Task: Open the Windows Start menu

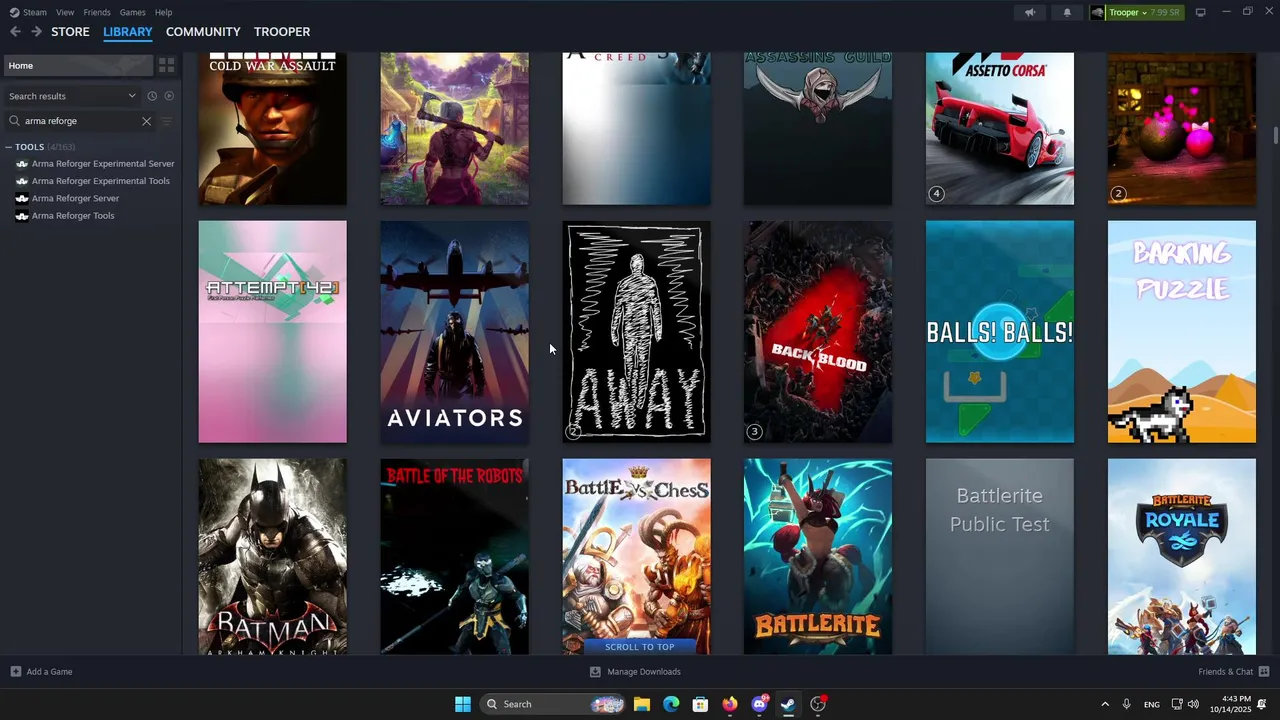Action: pyautogui.click(x=463, y=704)
